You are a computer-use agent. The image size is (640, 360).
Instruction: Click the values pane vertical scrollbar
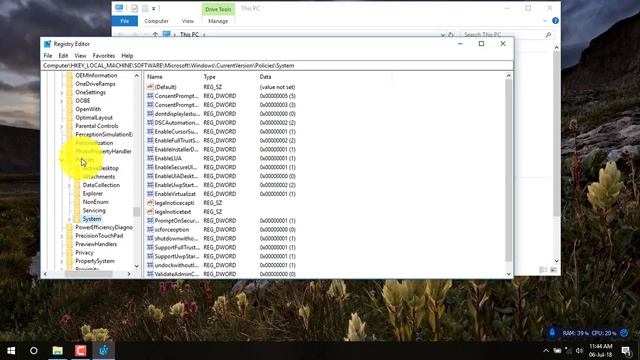point(509,171)
